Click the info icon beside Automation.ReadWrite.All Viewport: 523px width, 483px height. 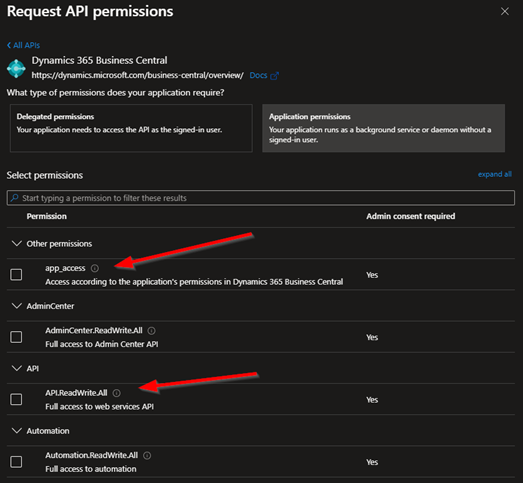pyautogui.click(x=147, y=455)
